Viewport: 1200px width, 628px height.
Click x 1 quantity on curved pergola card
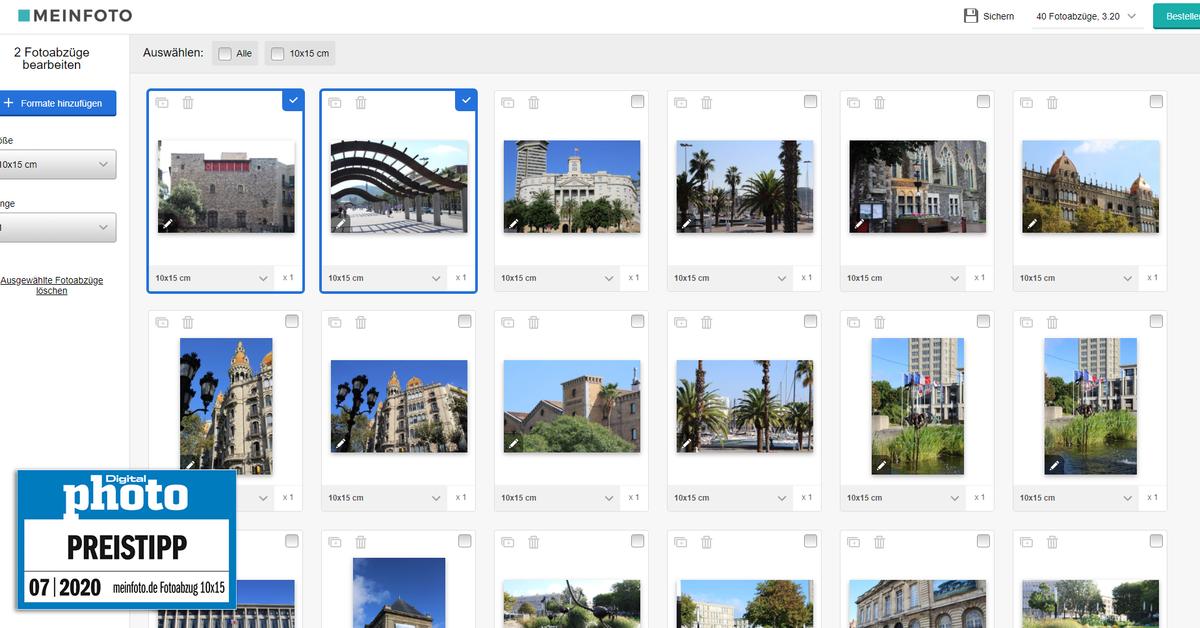click(x=461, y=278)
